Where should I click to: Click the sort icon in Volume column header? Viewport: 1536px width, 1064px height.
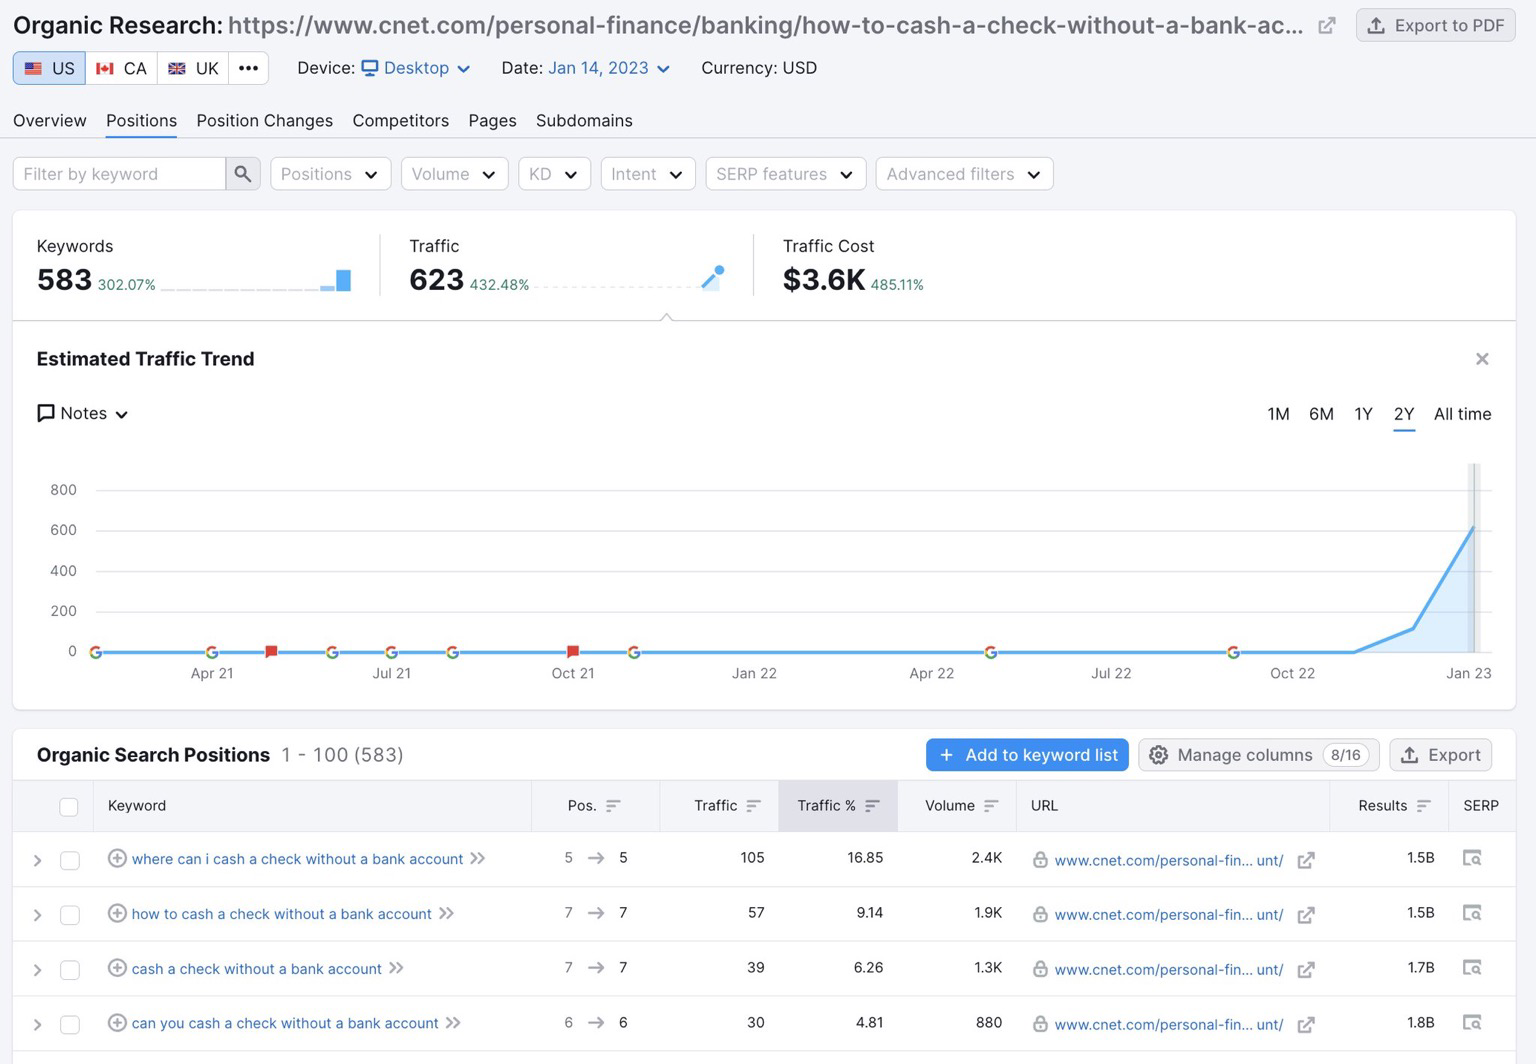[x=991, y=806]
